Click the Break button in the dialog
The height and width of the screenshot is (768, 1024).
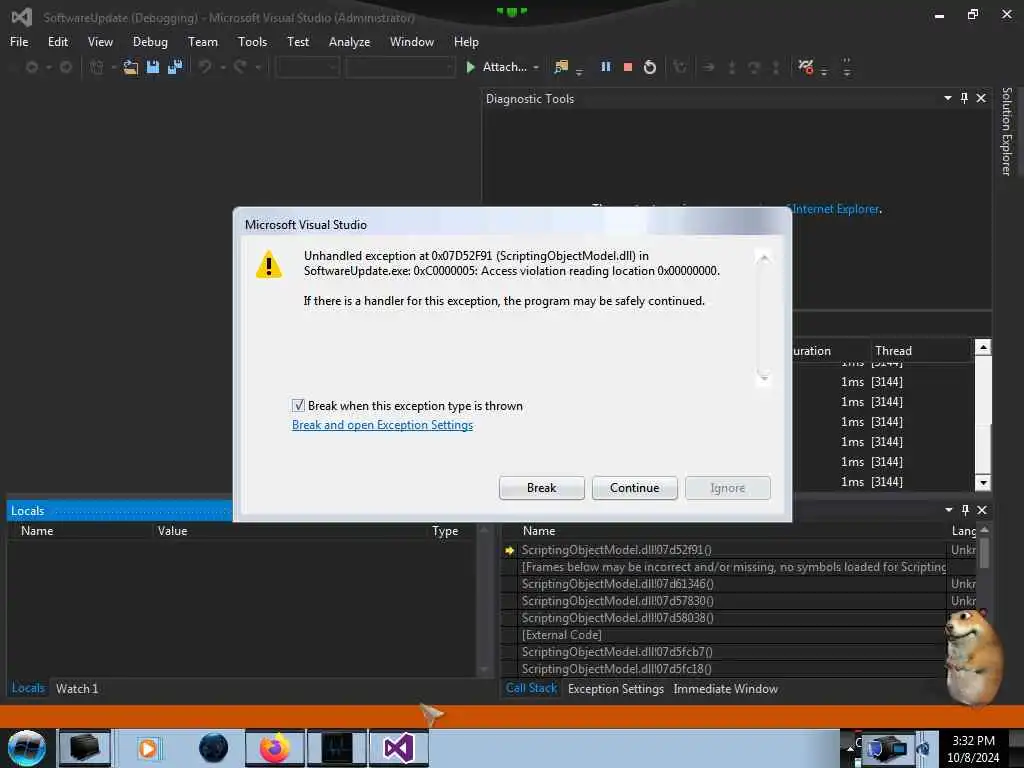click(541, 488)
